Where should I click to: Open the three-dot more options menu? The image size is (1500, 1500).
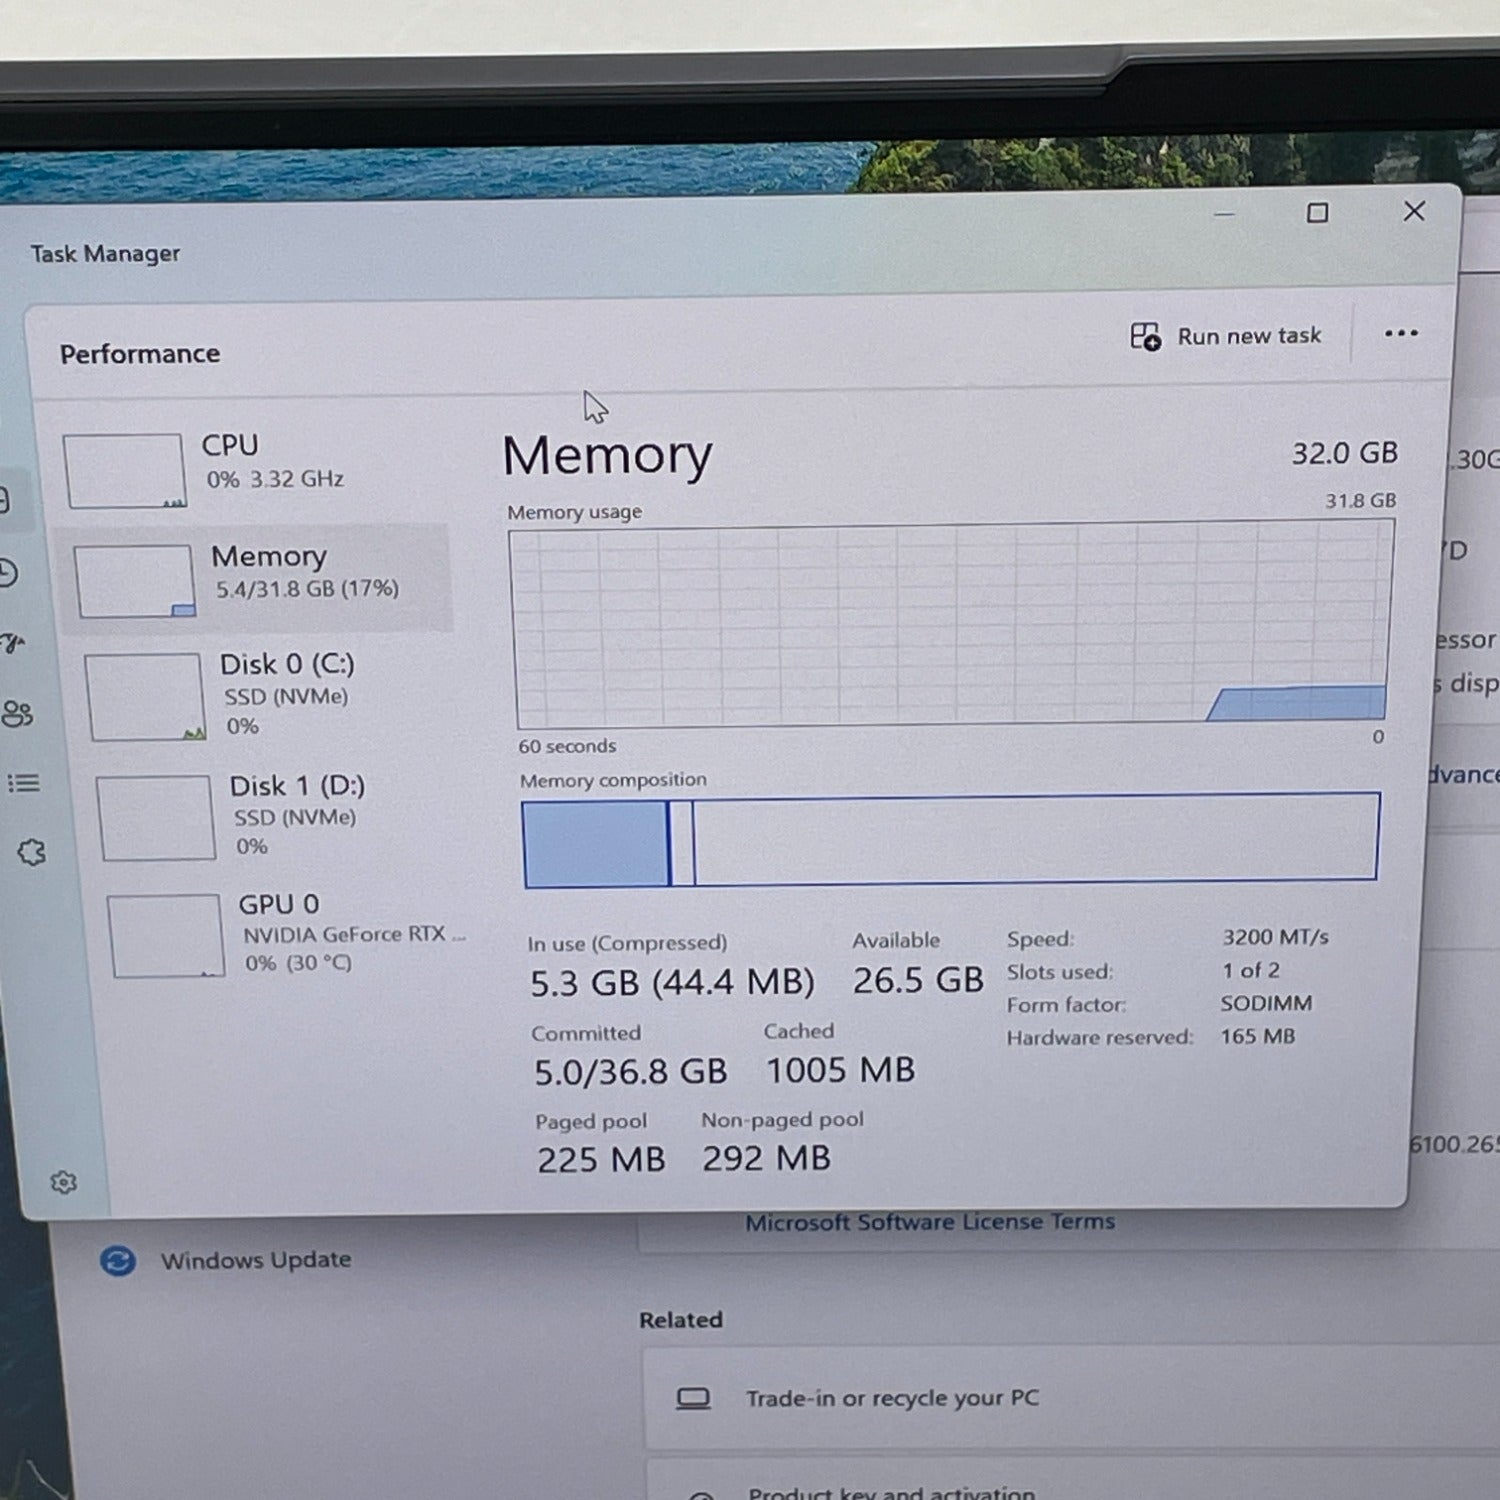tap(1400, 334)
